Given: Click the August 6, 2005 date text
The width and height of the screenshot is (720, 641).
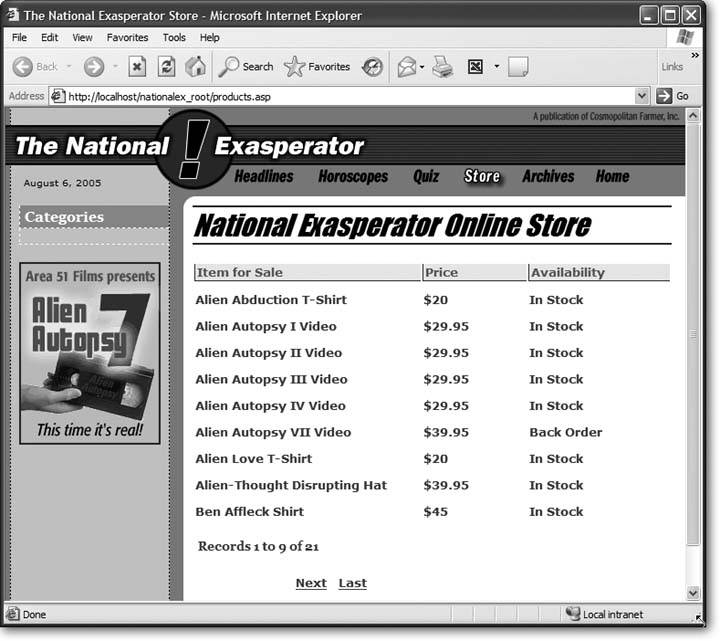Looking at the screenshot, I should point(62,183).
